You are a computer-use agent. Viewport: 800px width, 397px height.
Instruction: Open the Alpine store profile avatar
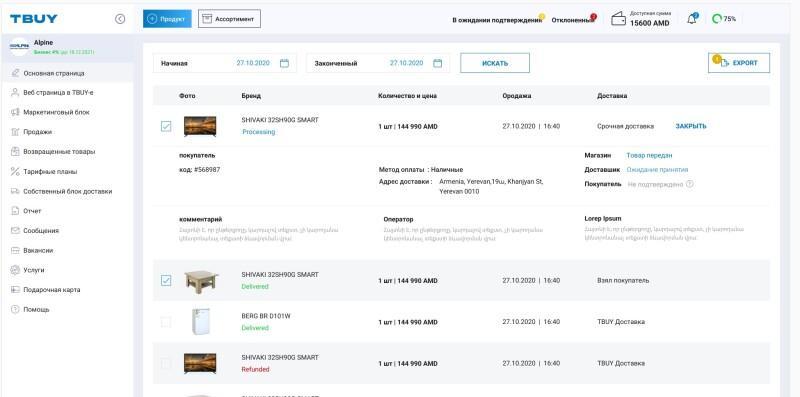pyautogui.click(x=19, y=46)
